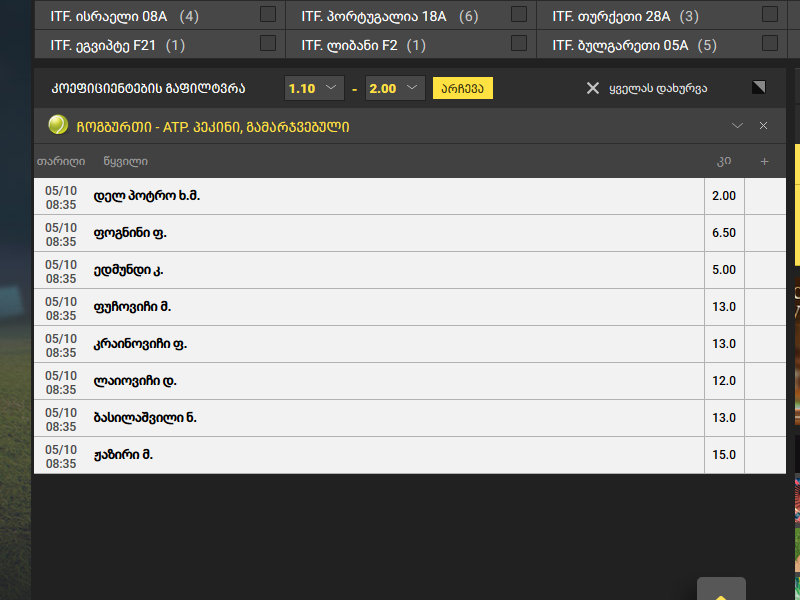Click the წყვილი column header
Viewport: 800px width, 600px height.
[x=126, y=162]
